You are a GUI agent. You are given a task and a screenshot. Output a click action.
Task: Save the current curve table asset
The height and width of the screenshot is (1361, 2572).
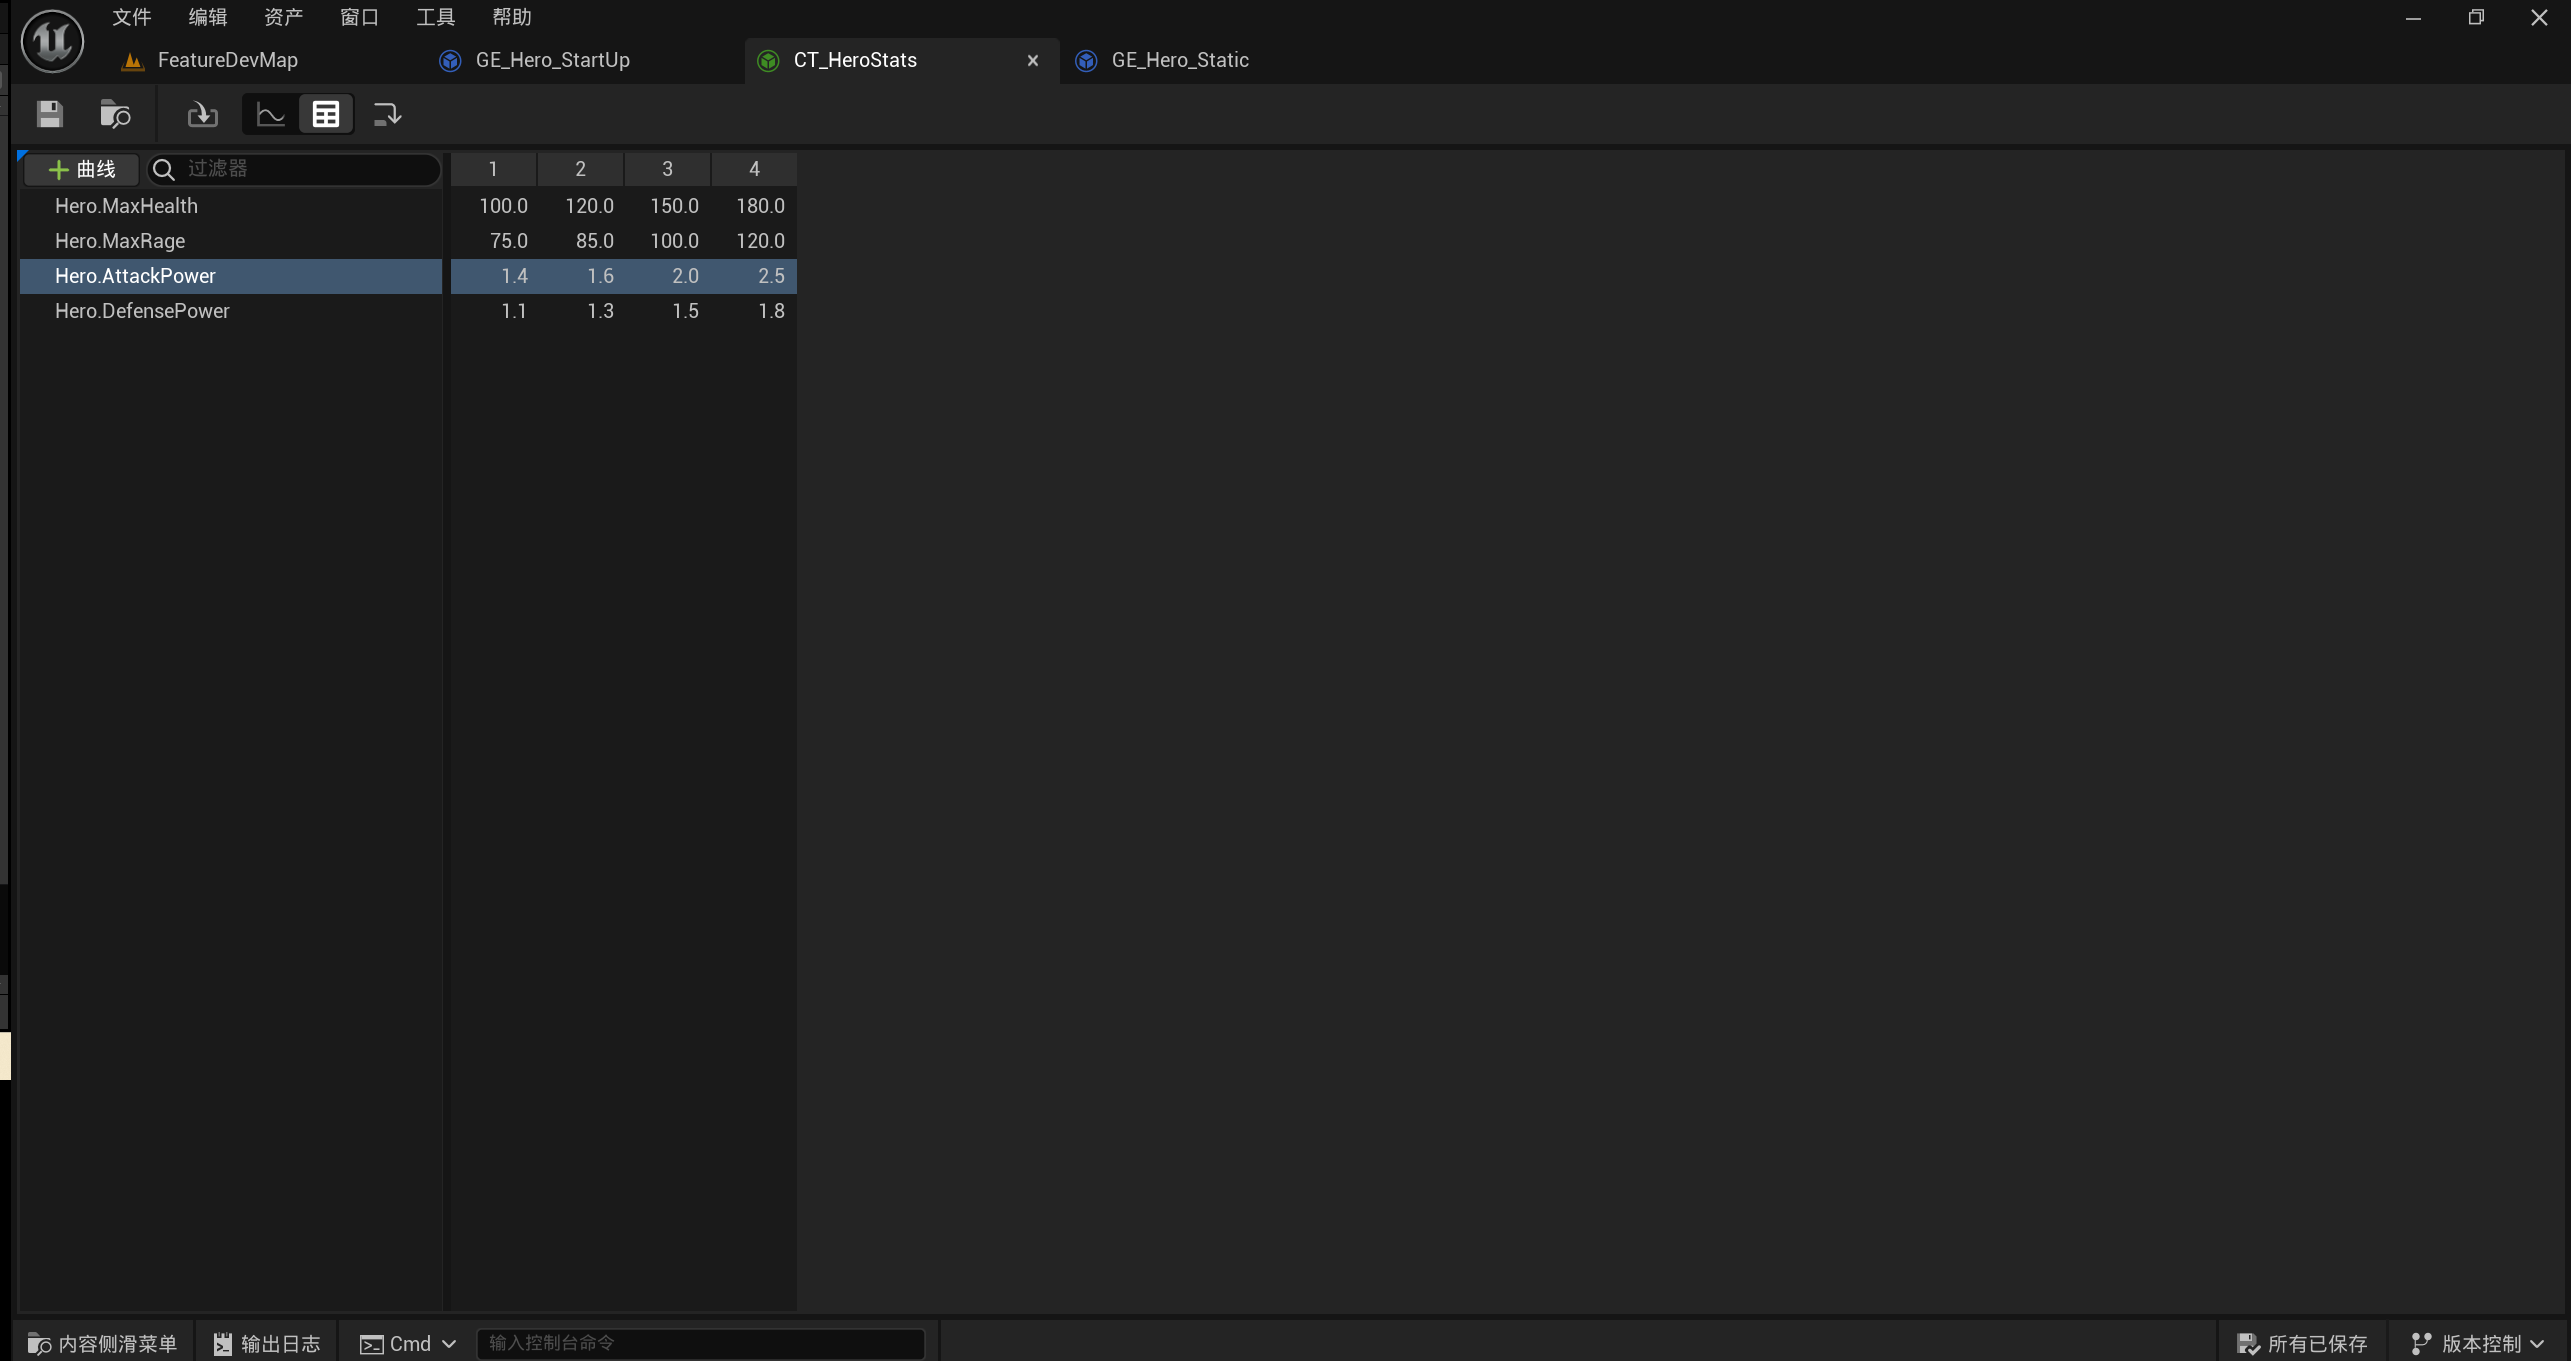[49, 114]
